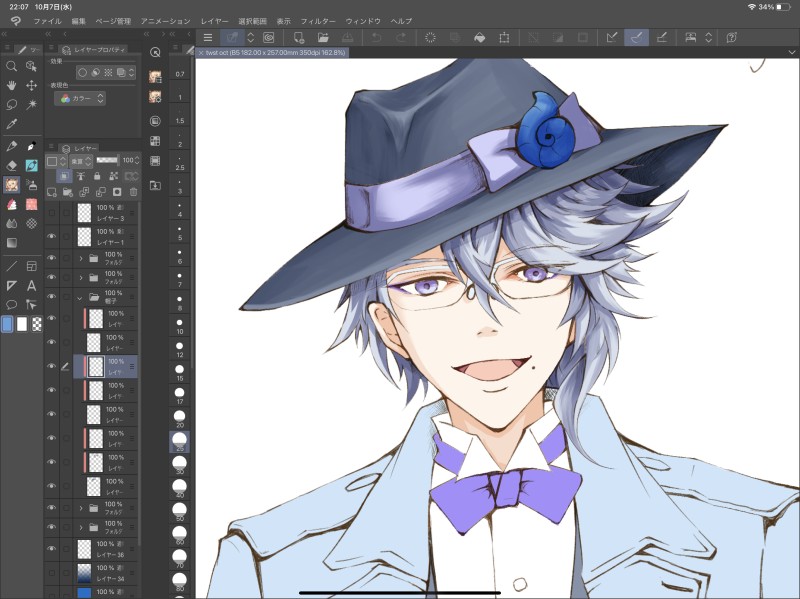Open the hamburger menu in command bar
This screenshot has width=800, height=599.
[208, 37]
